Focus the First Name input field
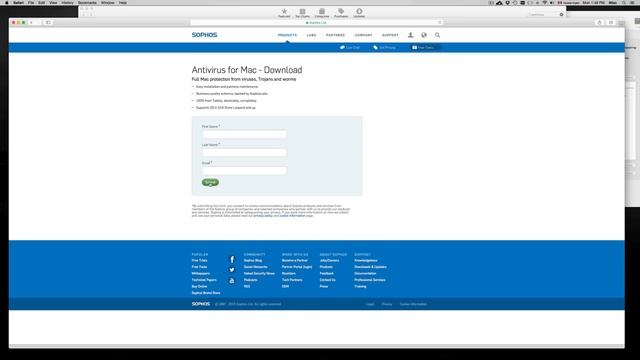 [x=244, y=134]
